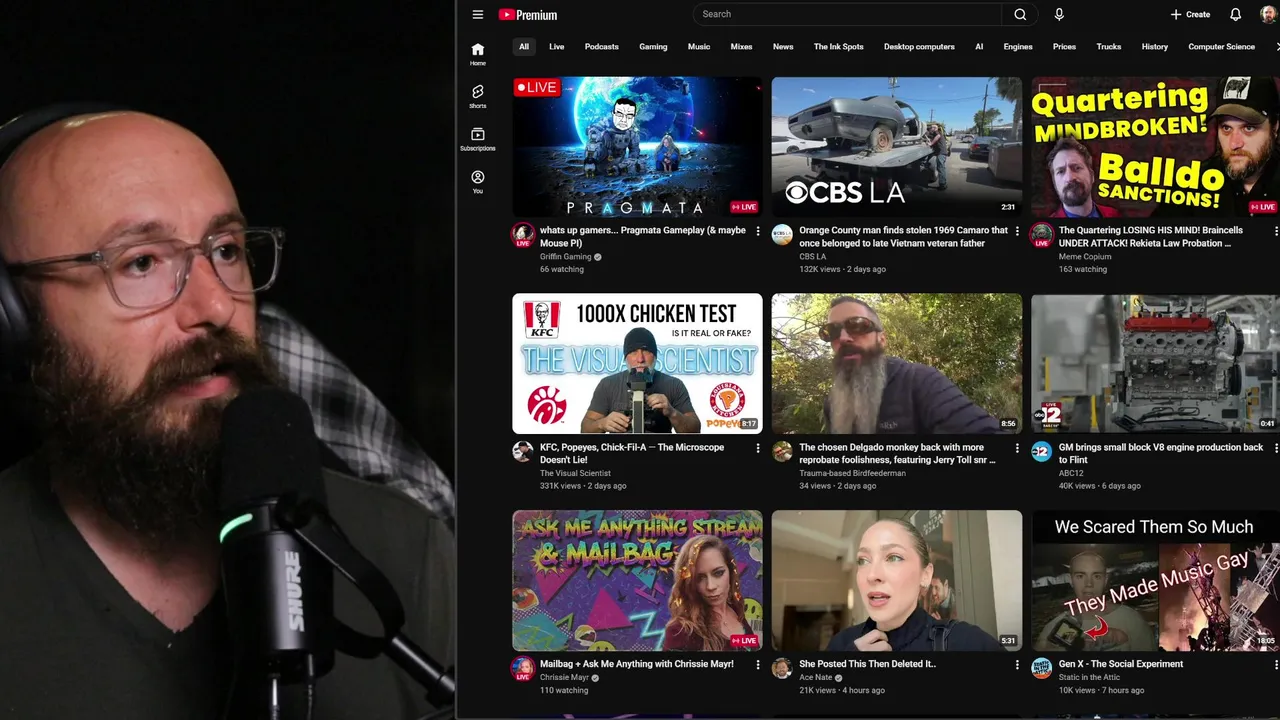Select the Podcasts filter chip
1280x720 pixels.
coord(602,47)
